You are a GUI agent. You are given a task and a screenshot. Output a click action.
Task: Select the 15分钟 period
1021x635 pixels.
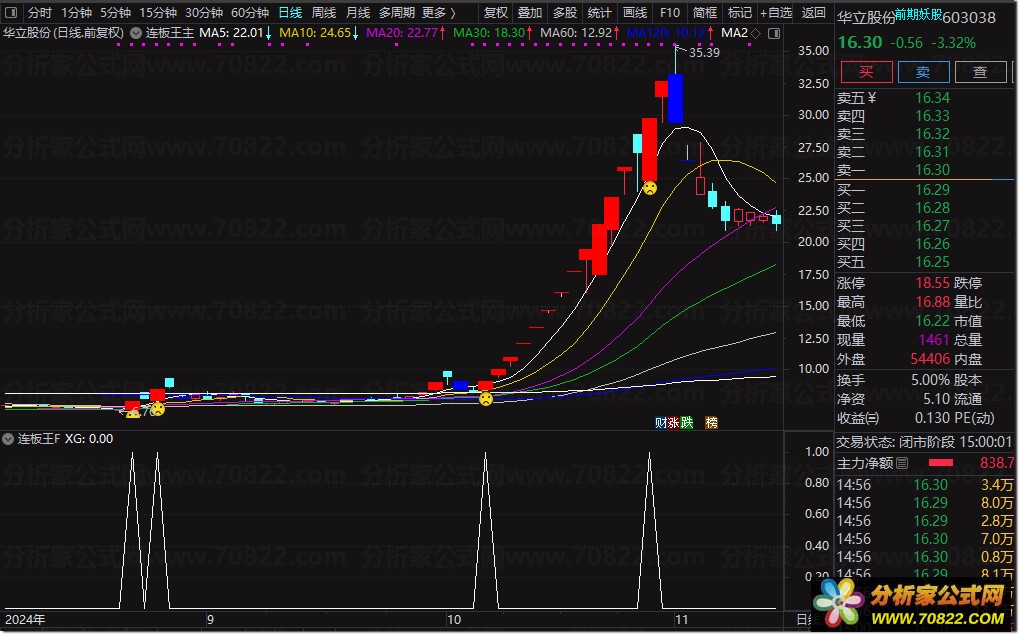pos(158,12)
